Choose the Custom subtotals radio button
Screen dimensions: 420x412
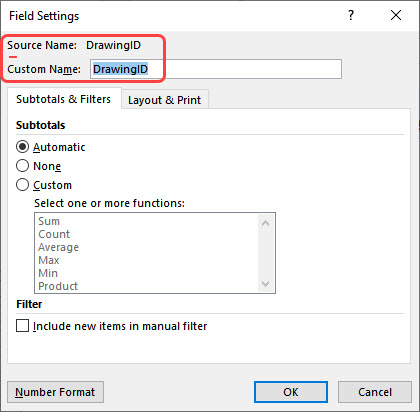[x=22, y=185]
